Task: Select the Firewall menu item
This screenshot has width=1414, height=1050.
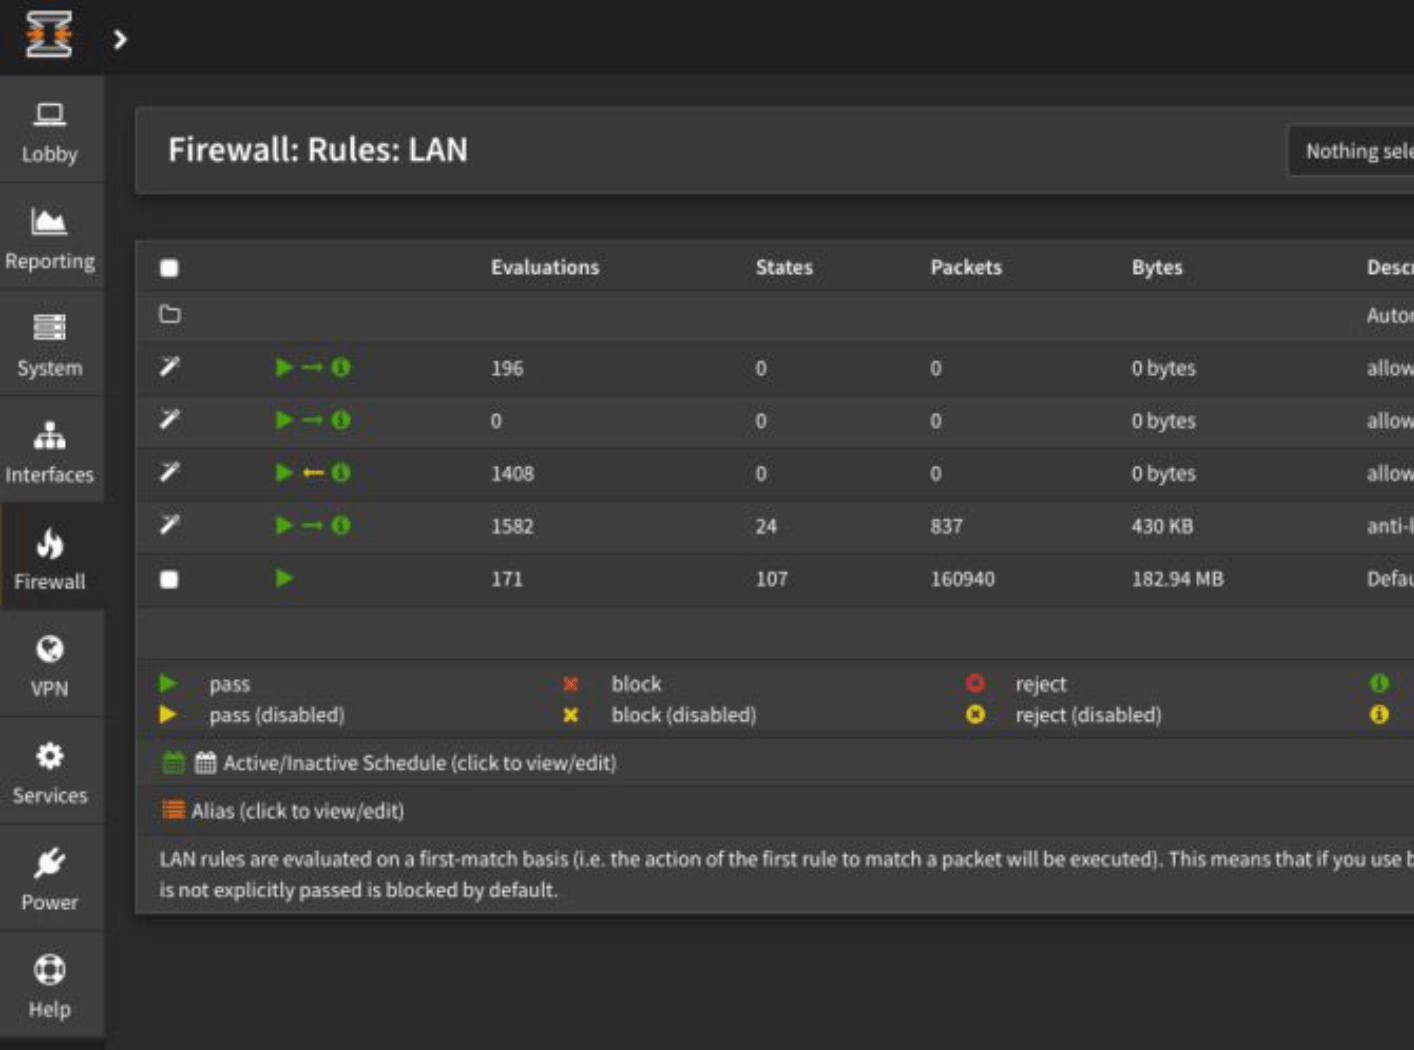Action: tap(50, 558)
